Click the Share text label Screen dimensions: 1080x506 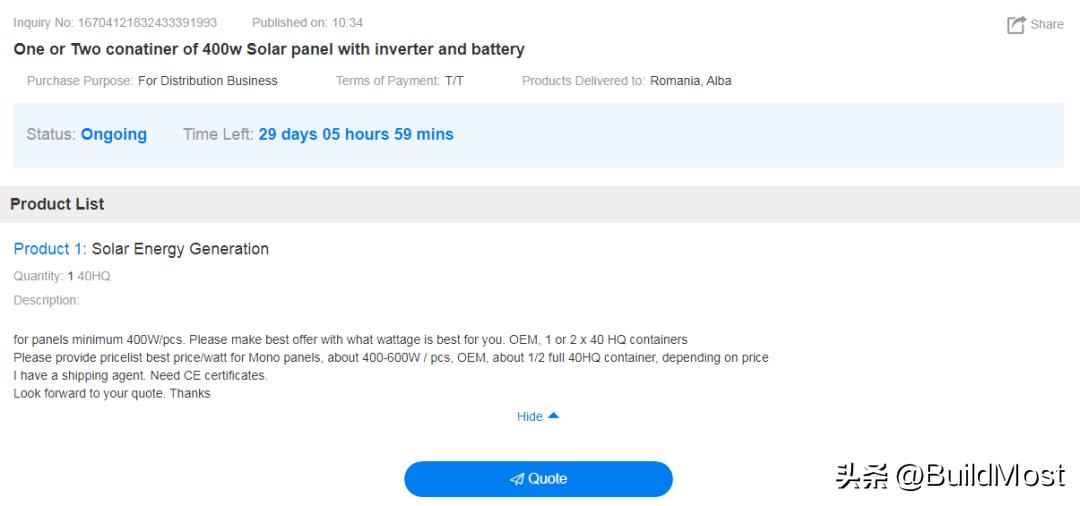click(1047, 25)
